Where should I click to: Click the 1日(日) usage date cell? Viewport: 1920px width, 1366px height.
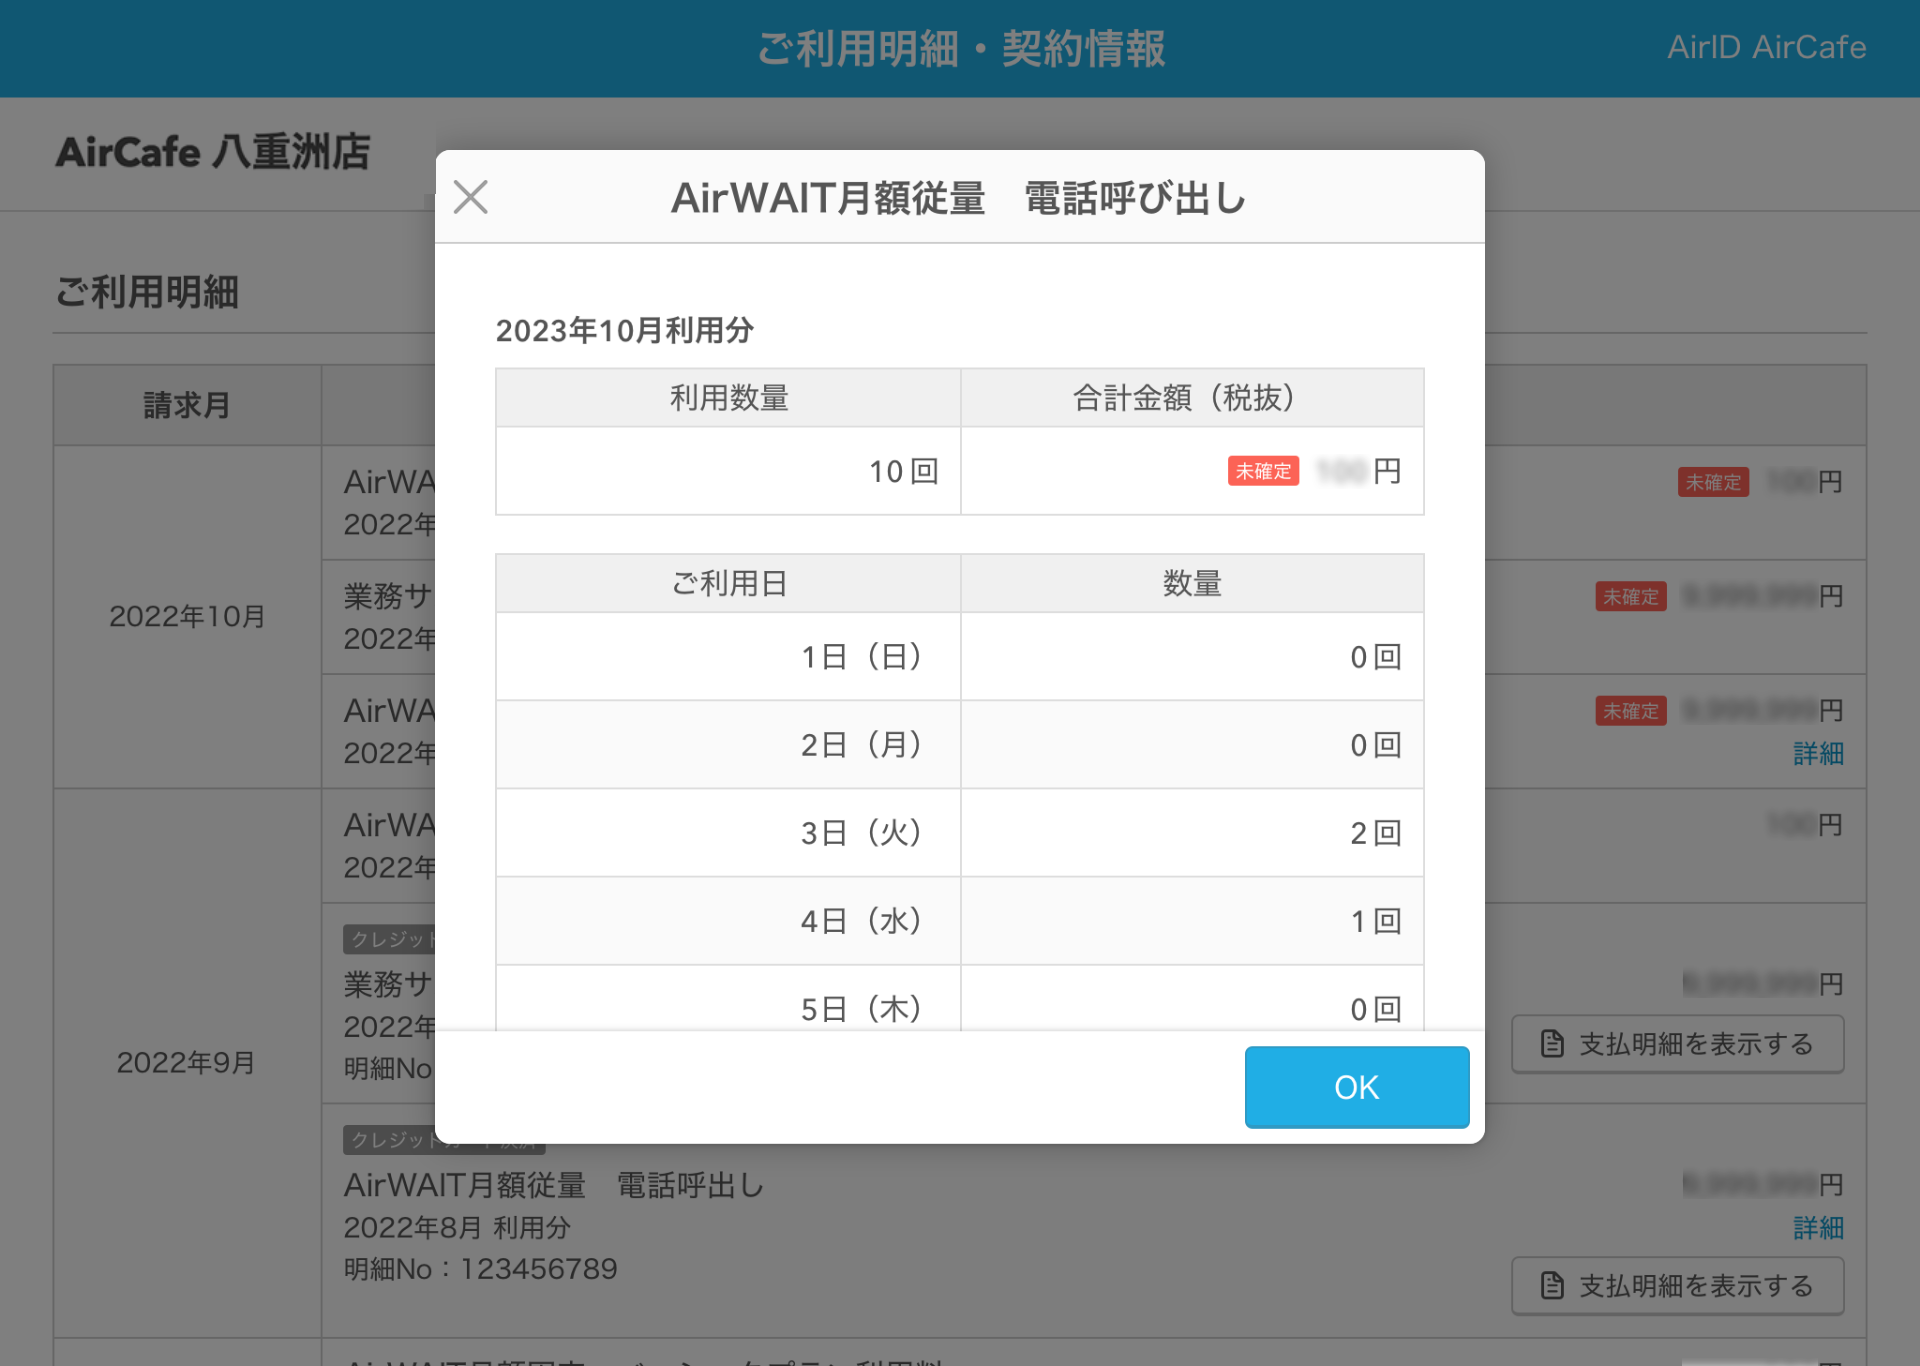(728, 657)
